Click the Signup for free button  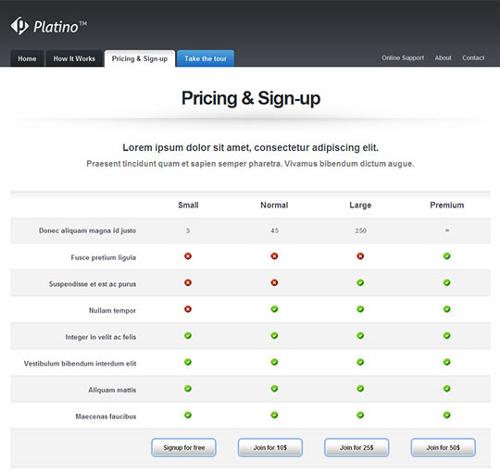[184, 447]
